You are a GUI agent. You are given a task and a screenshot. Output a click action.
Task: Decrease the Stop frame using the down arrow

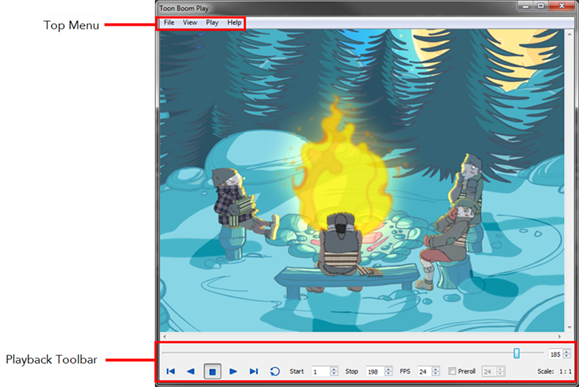(x=388, y=374)
